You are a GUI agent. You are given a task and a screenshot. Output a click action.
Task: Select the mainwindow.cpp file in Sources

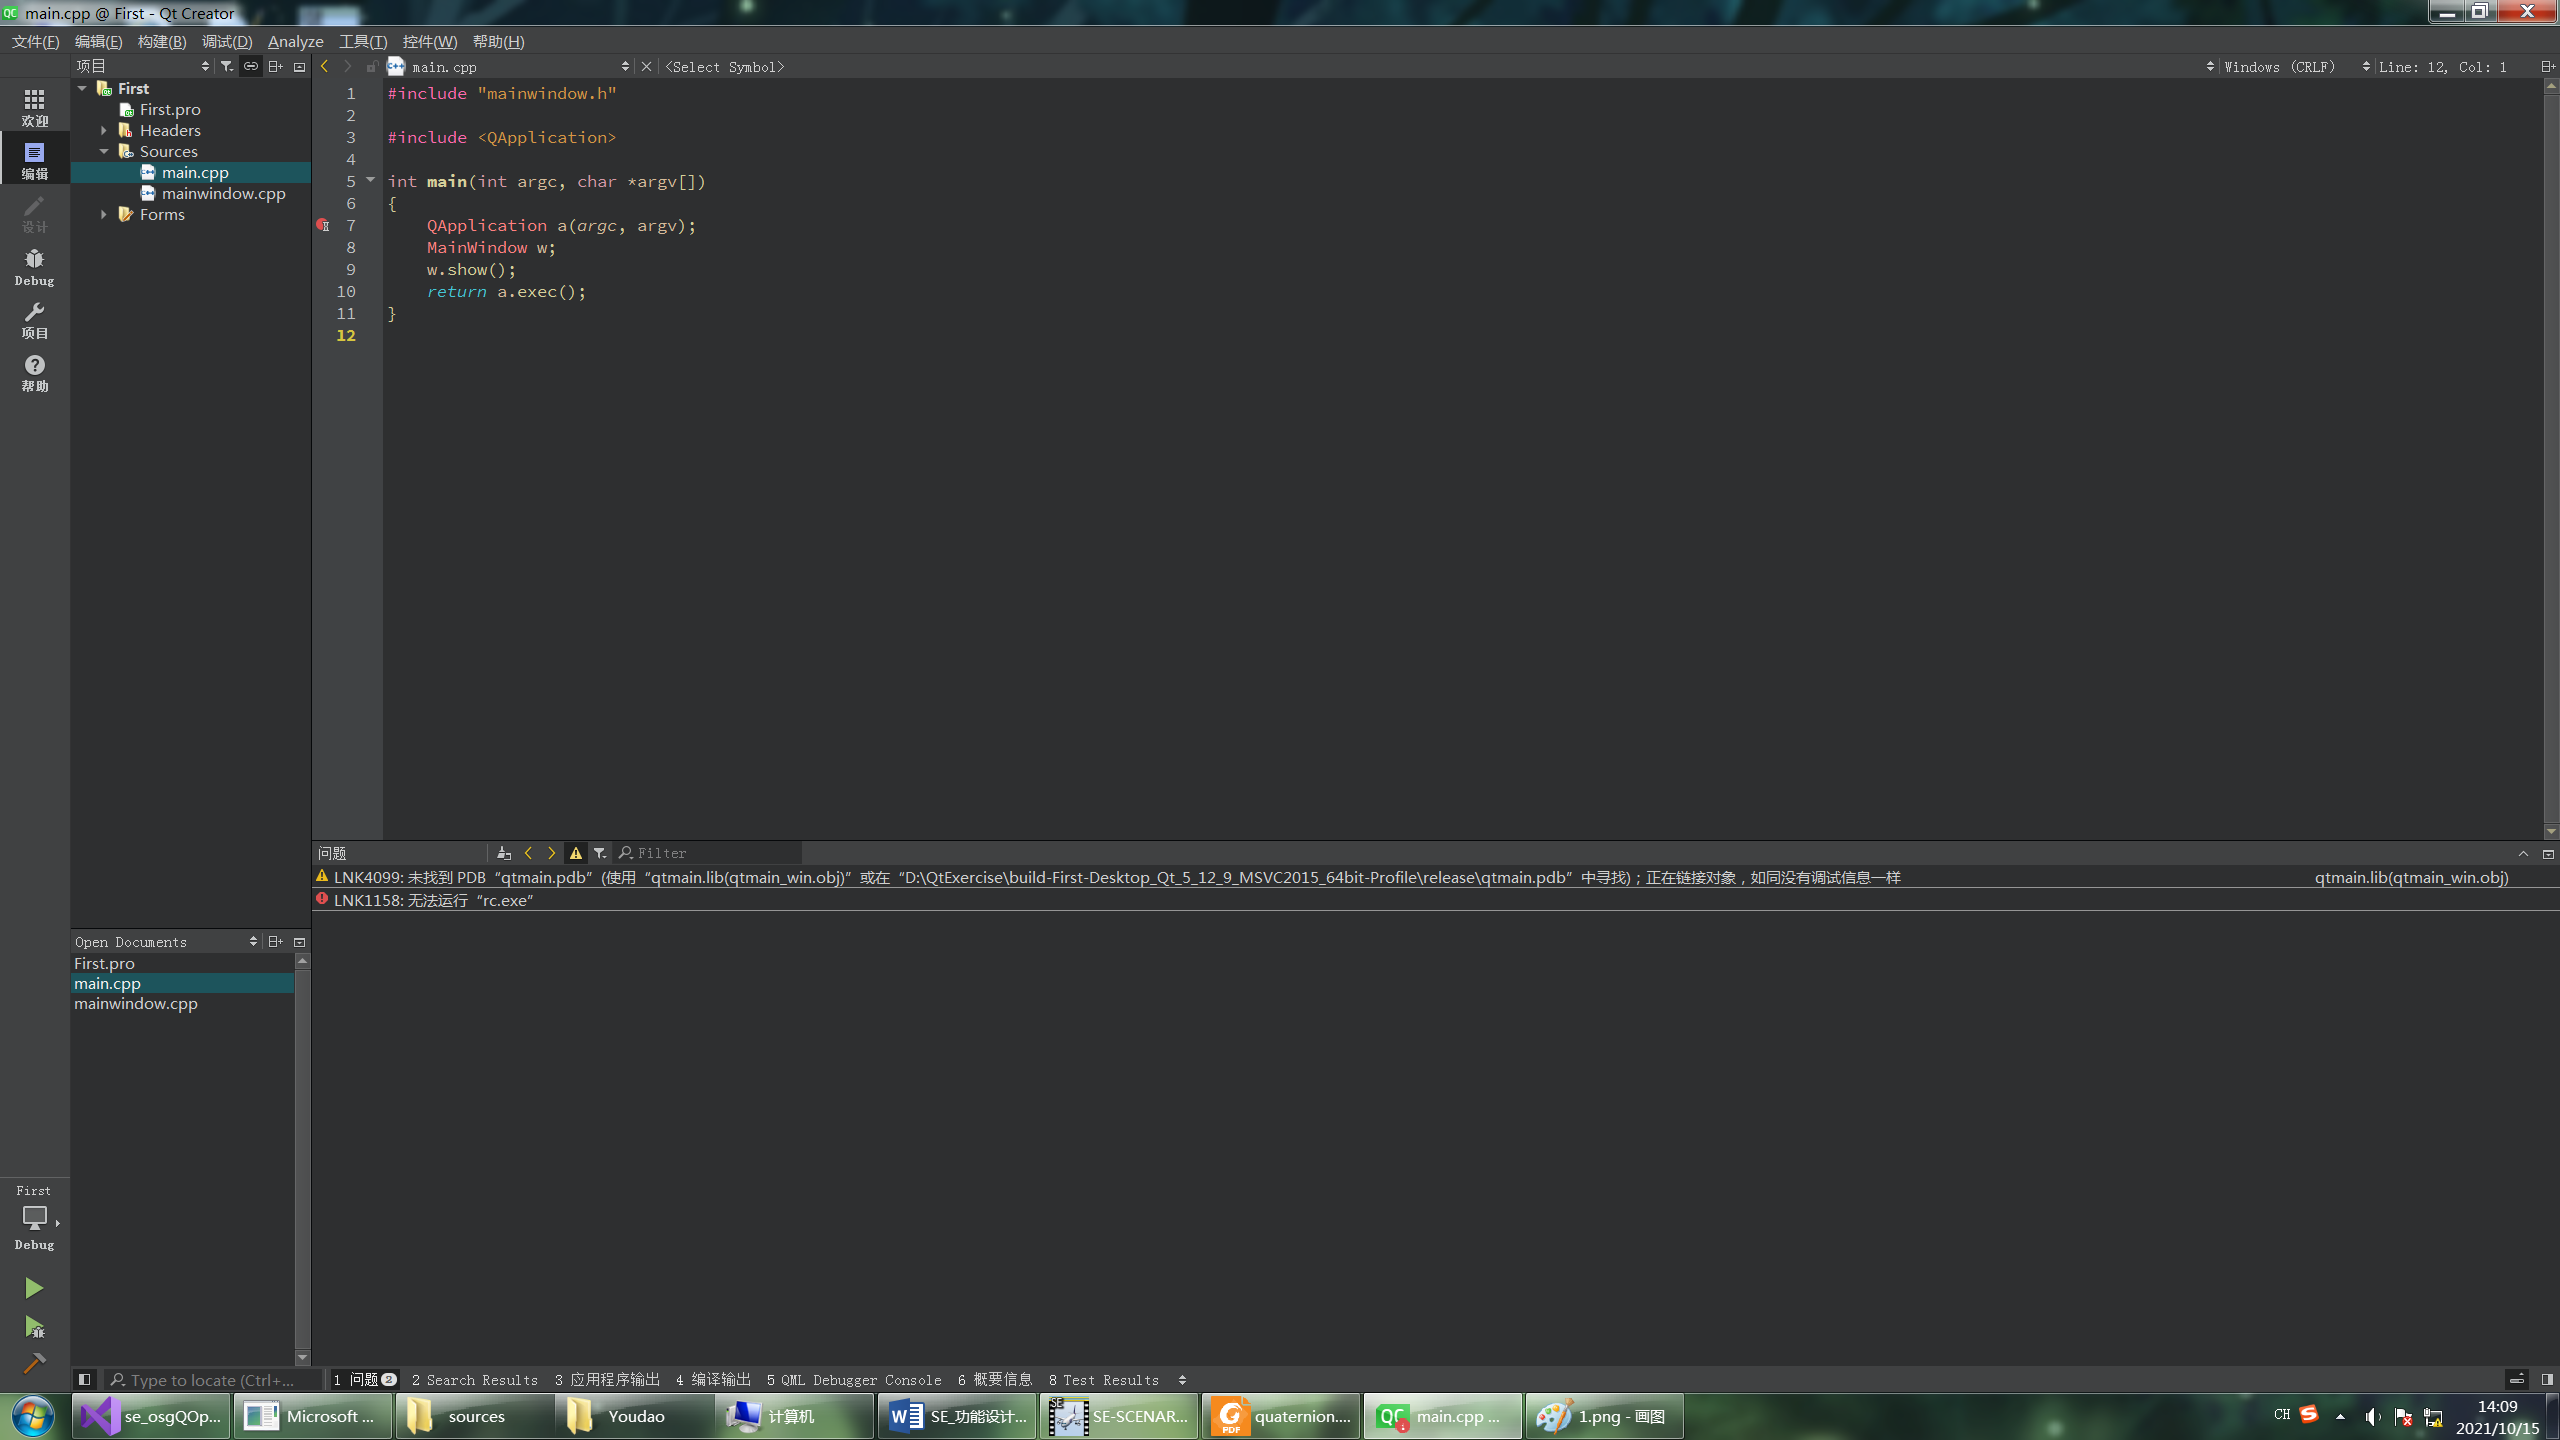point(223,193)
